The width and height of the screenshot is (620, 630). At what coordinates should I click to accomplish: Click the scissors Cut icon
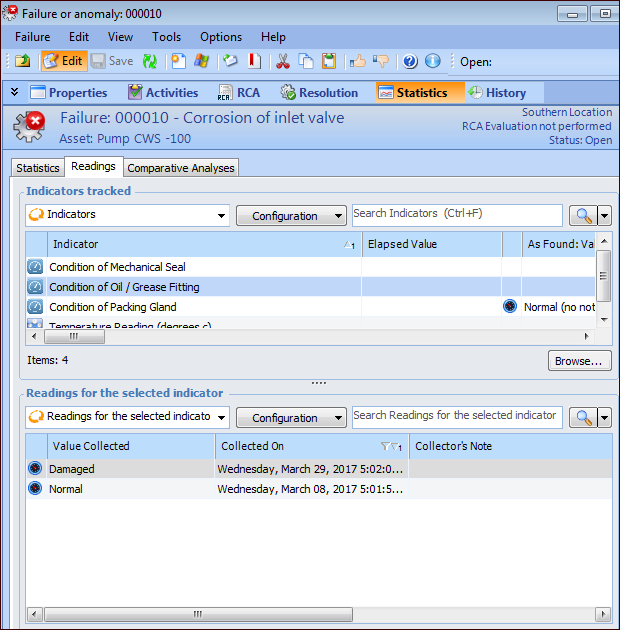(283, 61)
